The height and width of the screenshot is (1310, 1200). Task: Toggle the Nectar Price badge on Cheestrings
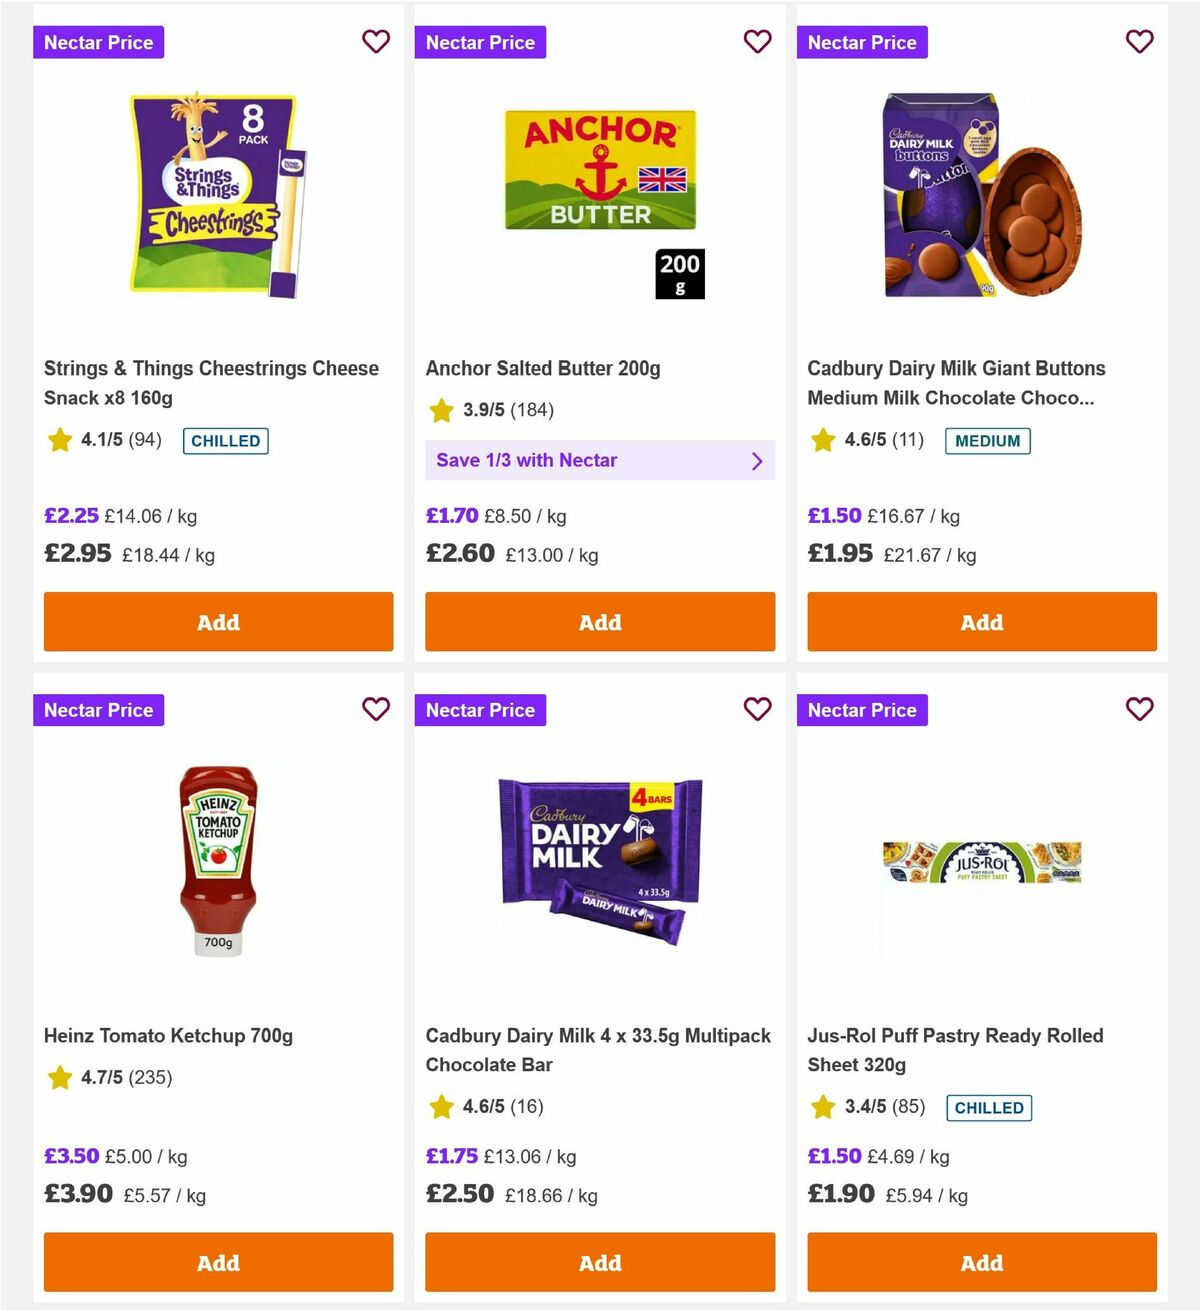(98, 42)
